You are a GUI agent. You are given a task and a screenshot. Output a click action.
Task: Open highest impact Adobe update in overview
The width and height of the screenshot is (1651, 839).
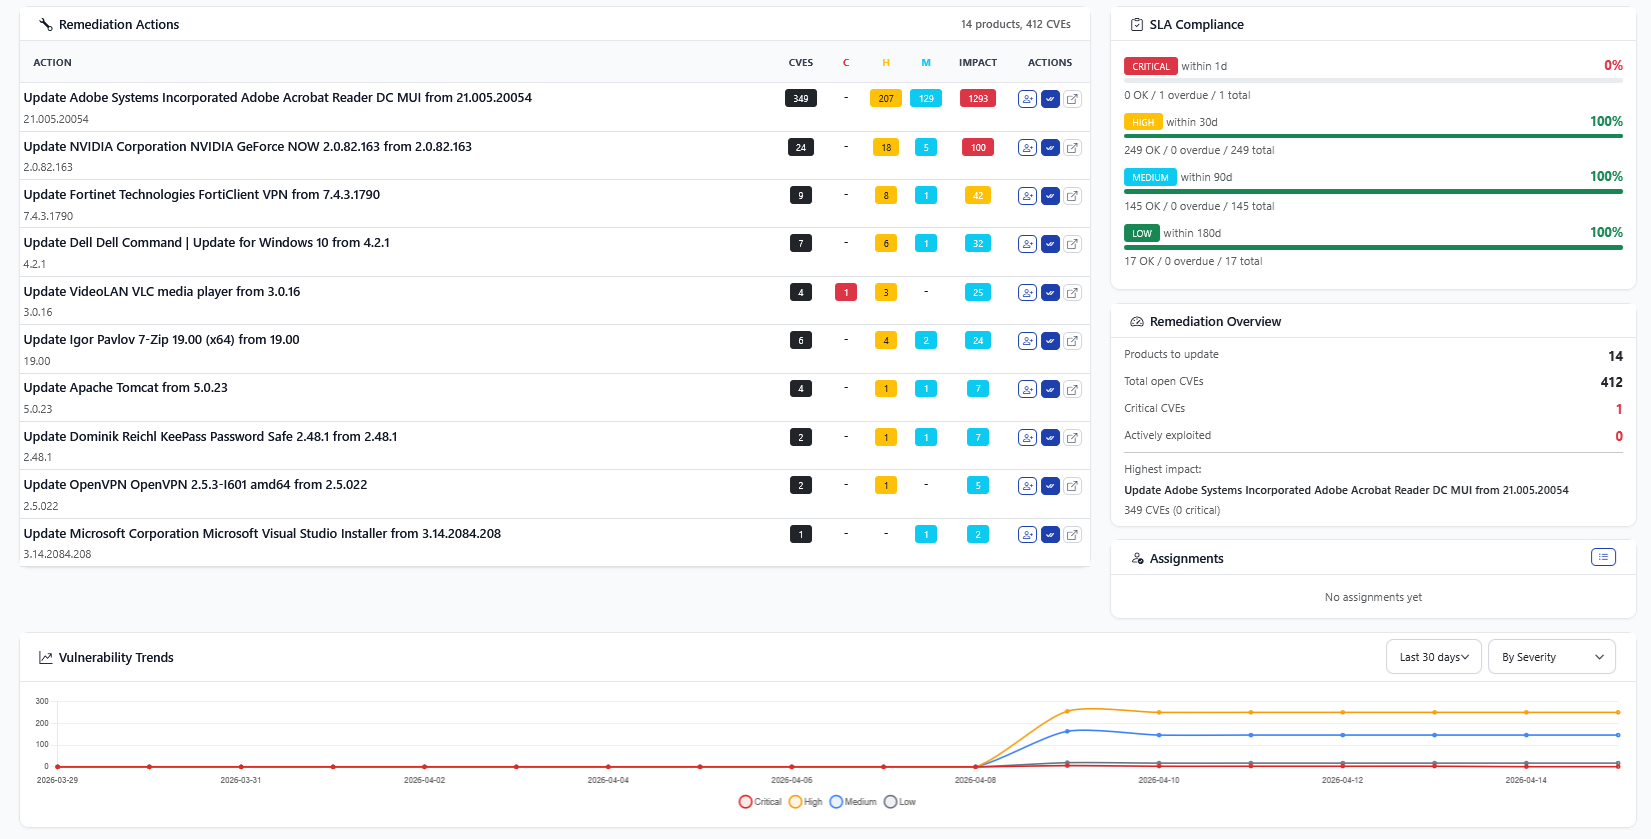[x=1346, y=490]
